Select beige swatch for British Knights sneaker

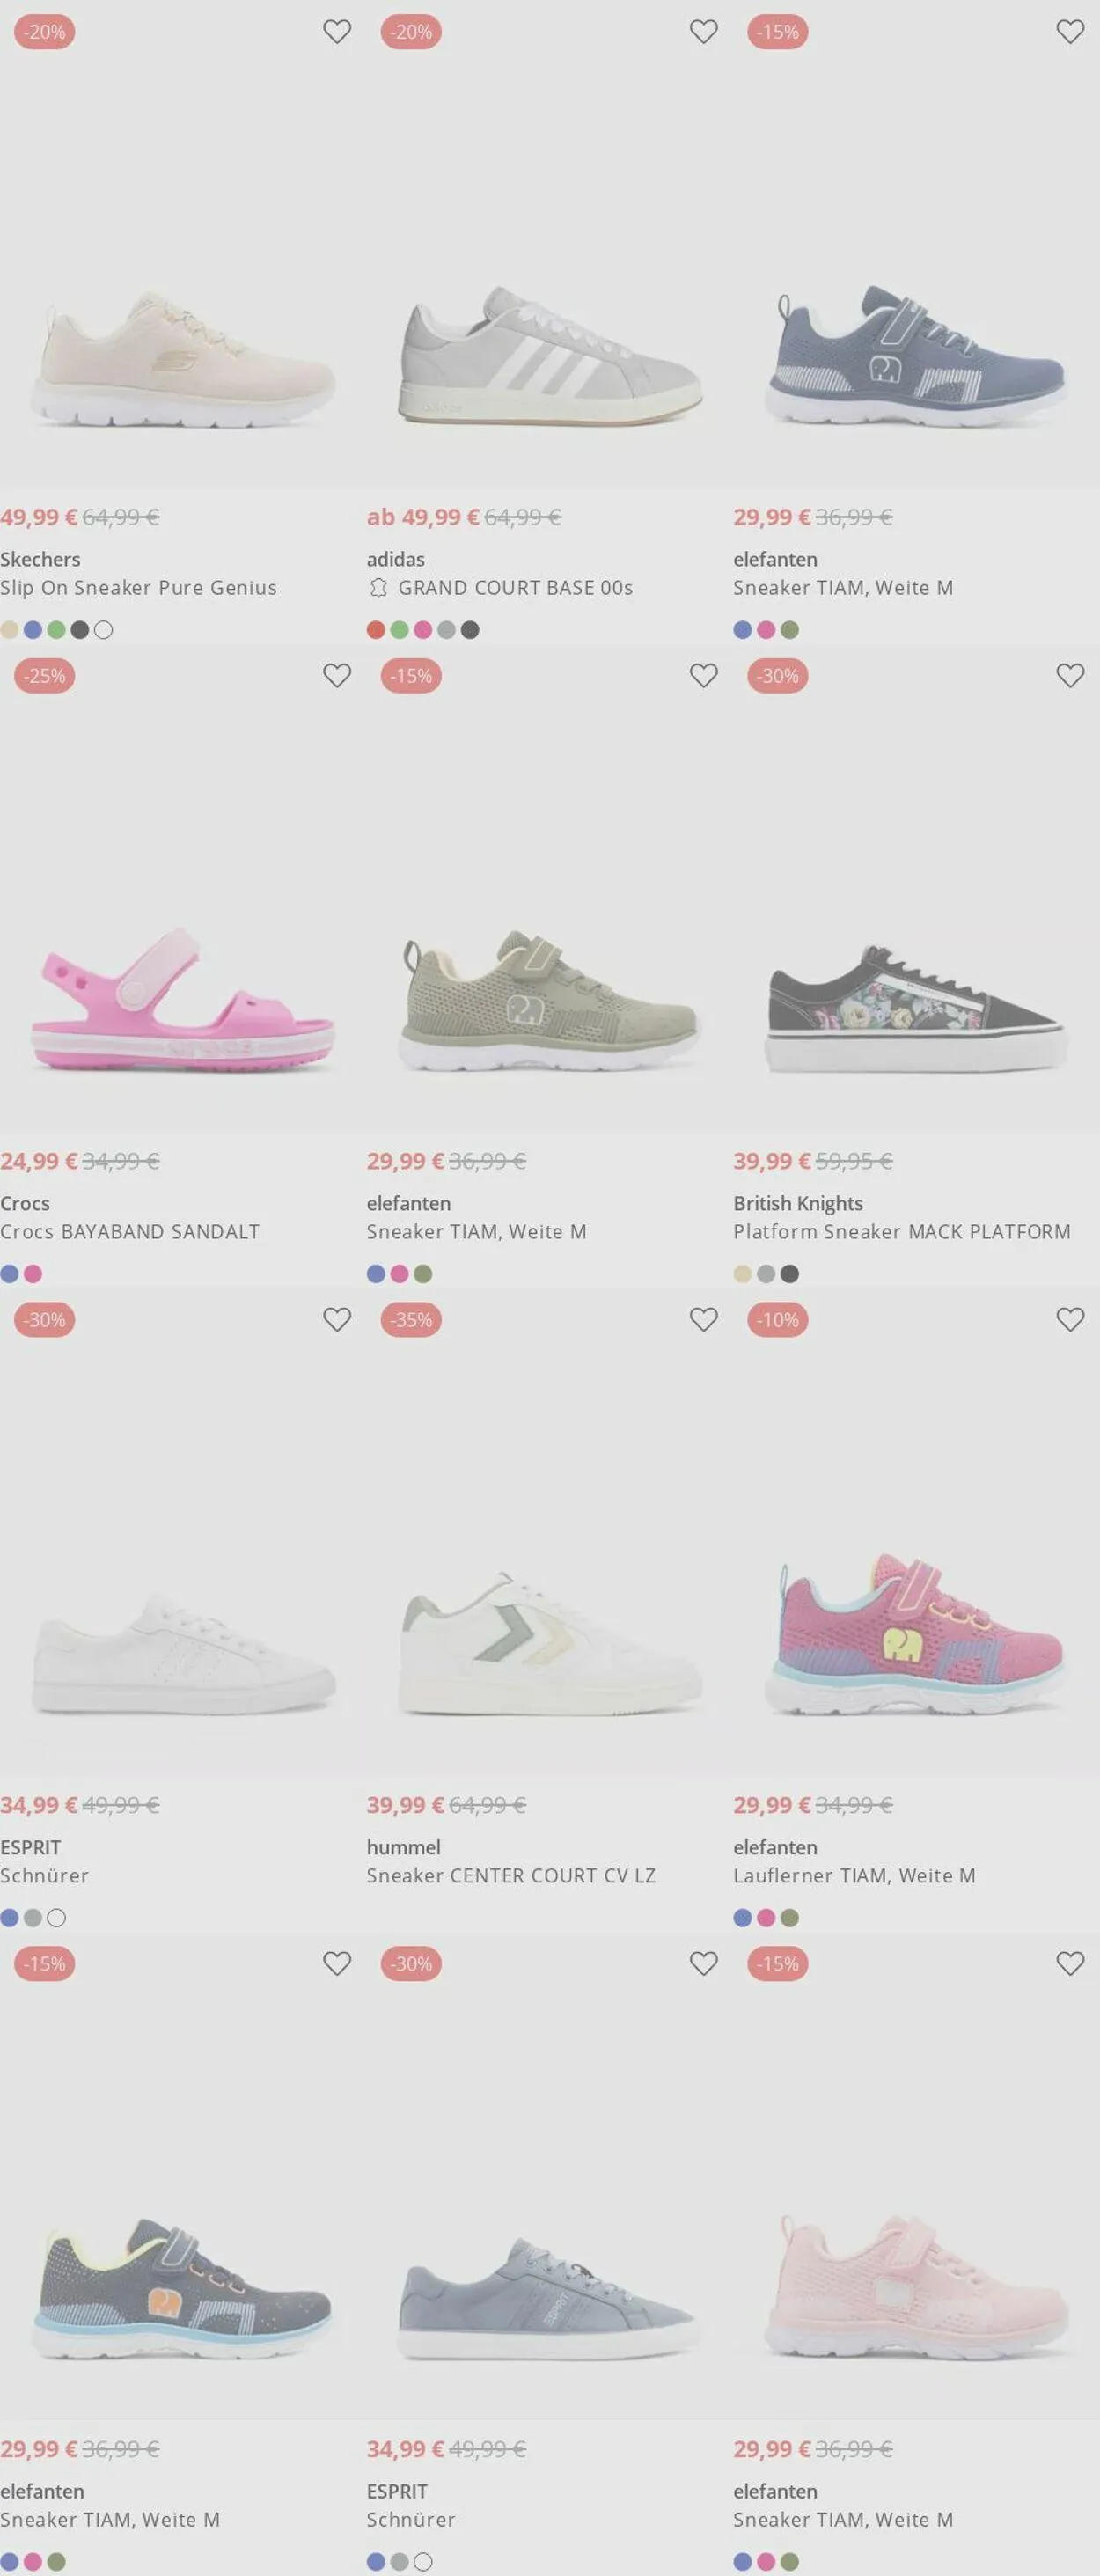tap(743, 1274)
